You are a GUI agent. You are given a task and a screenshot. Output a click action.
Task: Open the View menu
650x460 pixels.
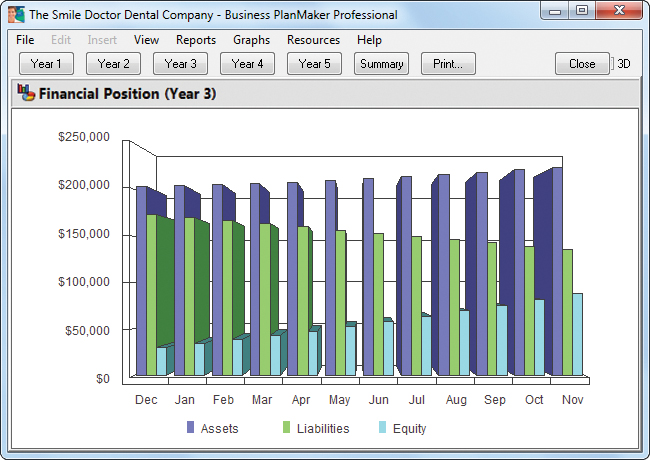point(146,40)
